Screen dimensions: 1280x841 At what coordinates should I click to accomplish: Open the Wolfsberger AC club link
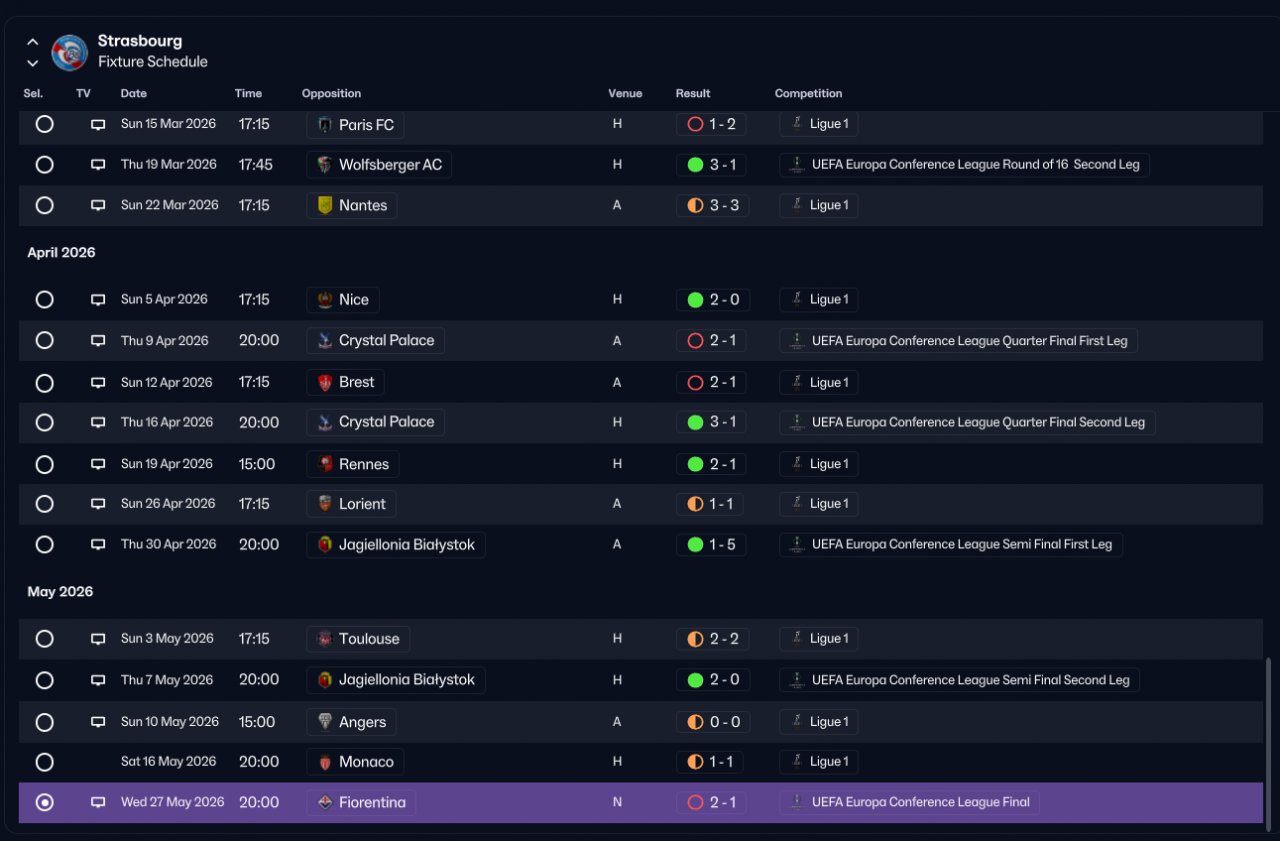pos(379,165)
